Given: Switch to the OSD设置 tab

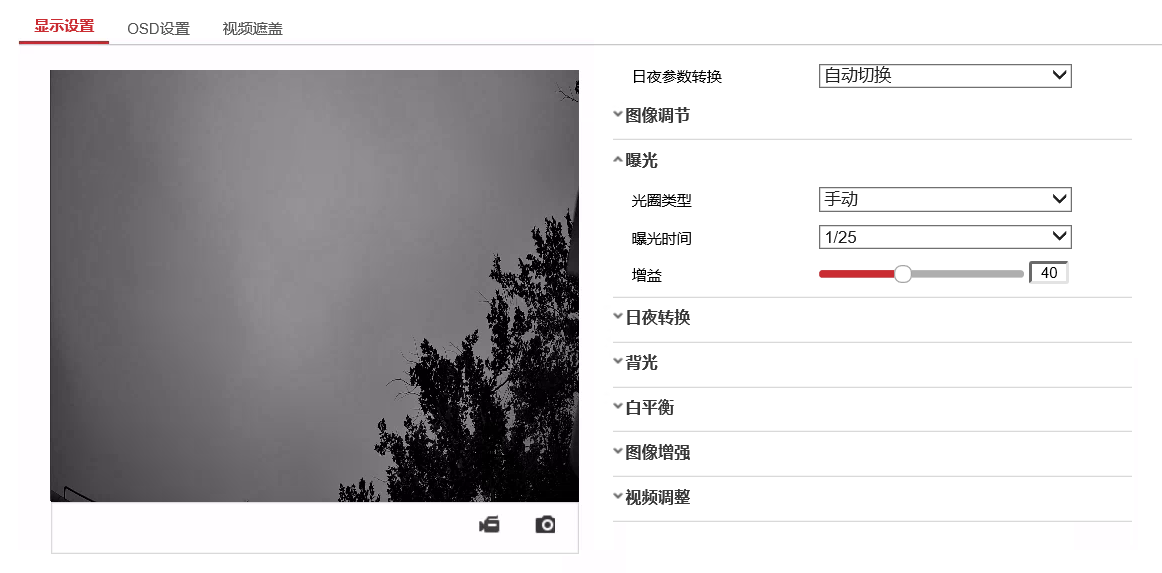Looking at the screenshot, I should click(x=159, y=29).
